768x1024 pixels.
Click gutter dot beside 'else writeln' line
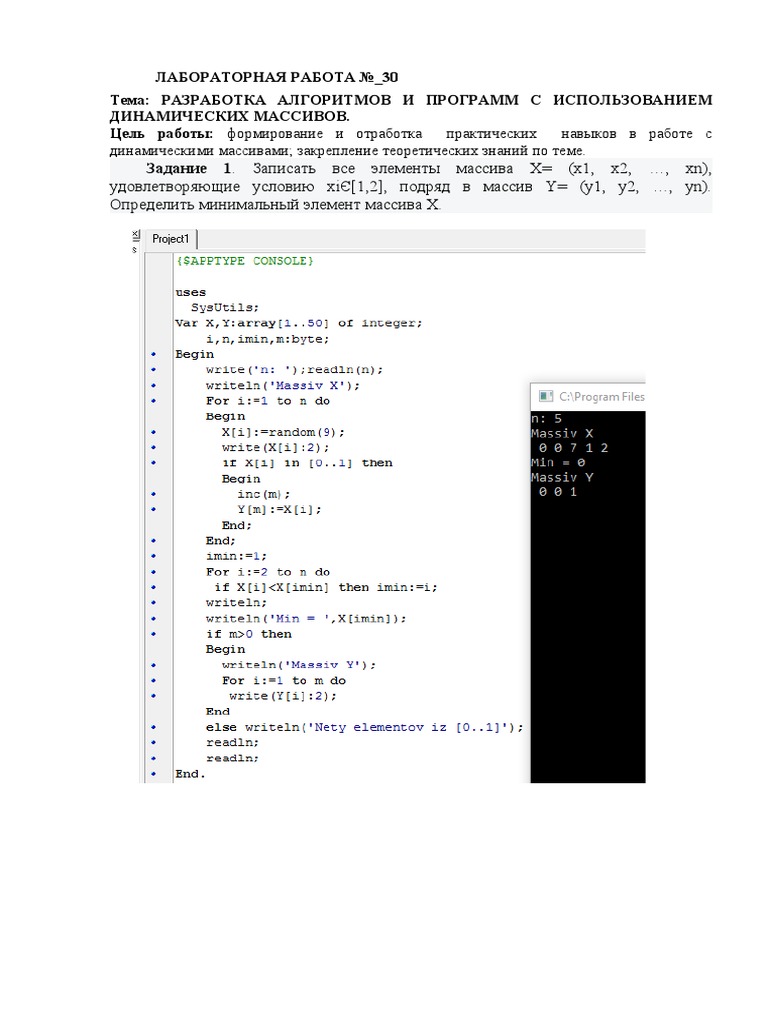click(x=154, y=727)
